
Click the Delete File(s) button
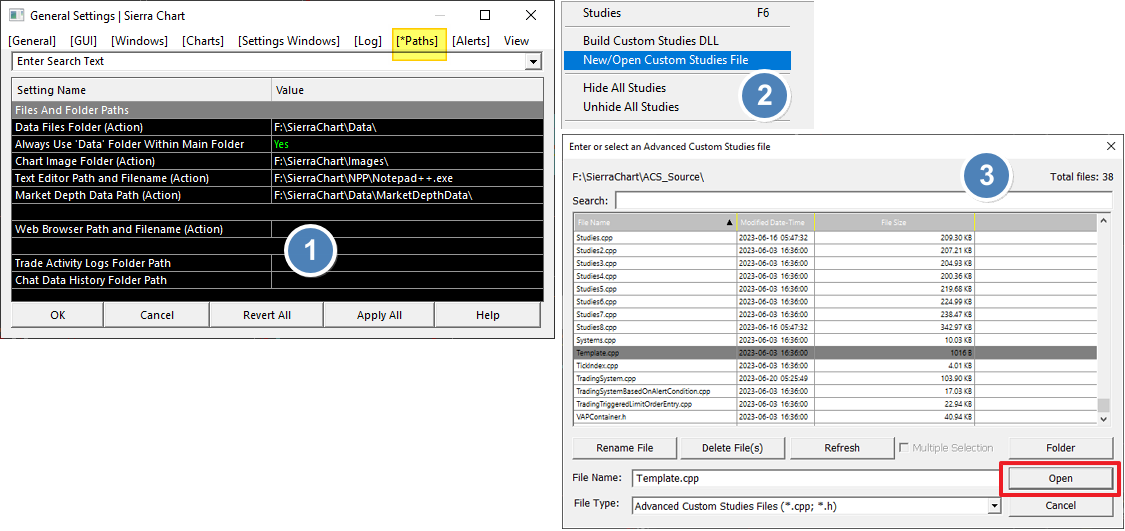(x=733, y=448)
